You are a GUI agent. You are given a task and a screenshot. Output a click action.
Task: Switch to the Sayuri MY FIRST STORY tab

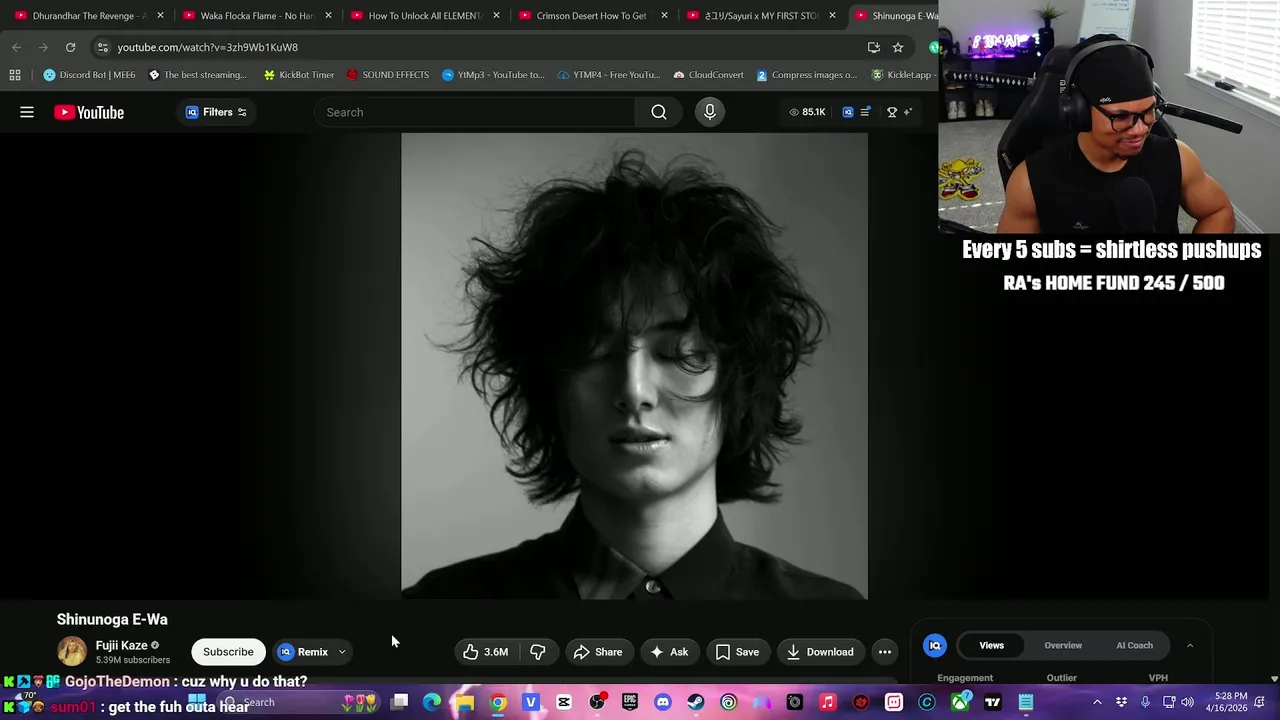pos(760,16)
